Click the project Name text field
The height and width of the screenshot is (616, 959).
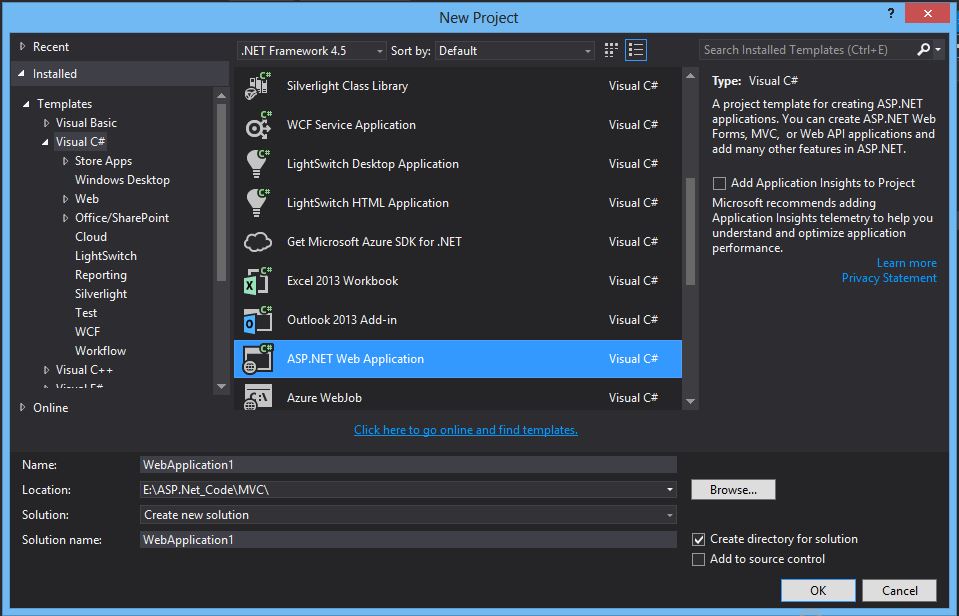(408, 465)
